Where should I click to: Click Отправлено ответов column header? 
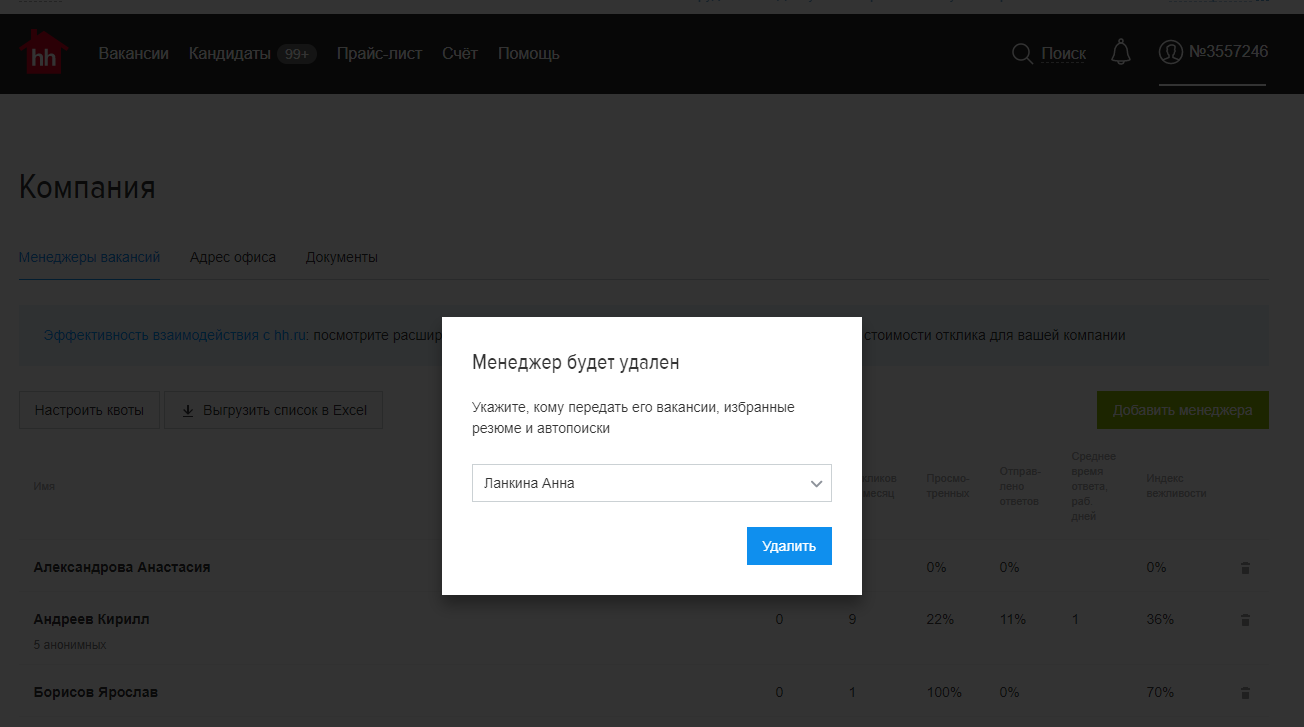pyautogui.click(x=1020, y=486)
